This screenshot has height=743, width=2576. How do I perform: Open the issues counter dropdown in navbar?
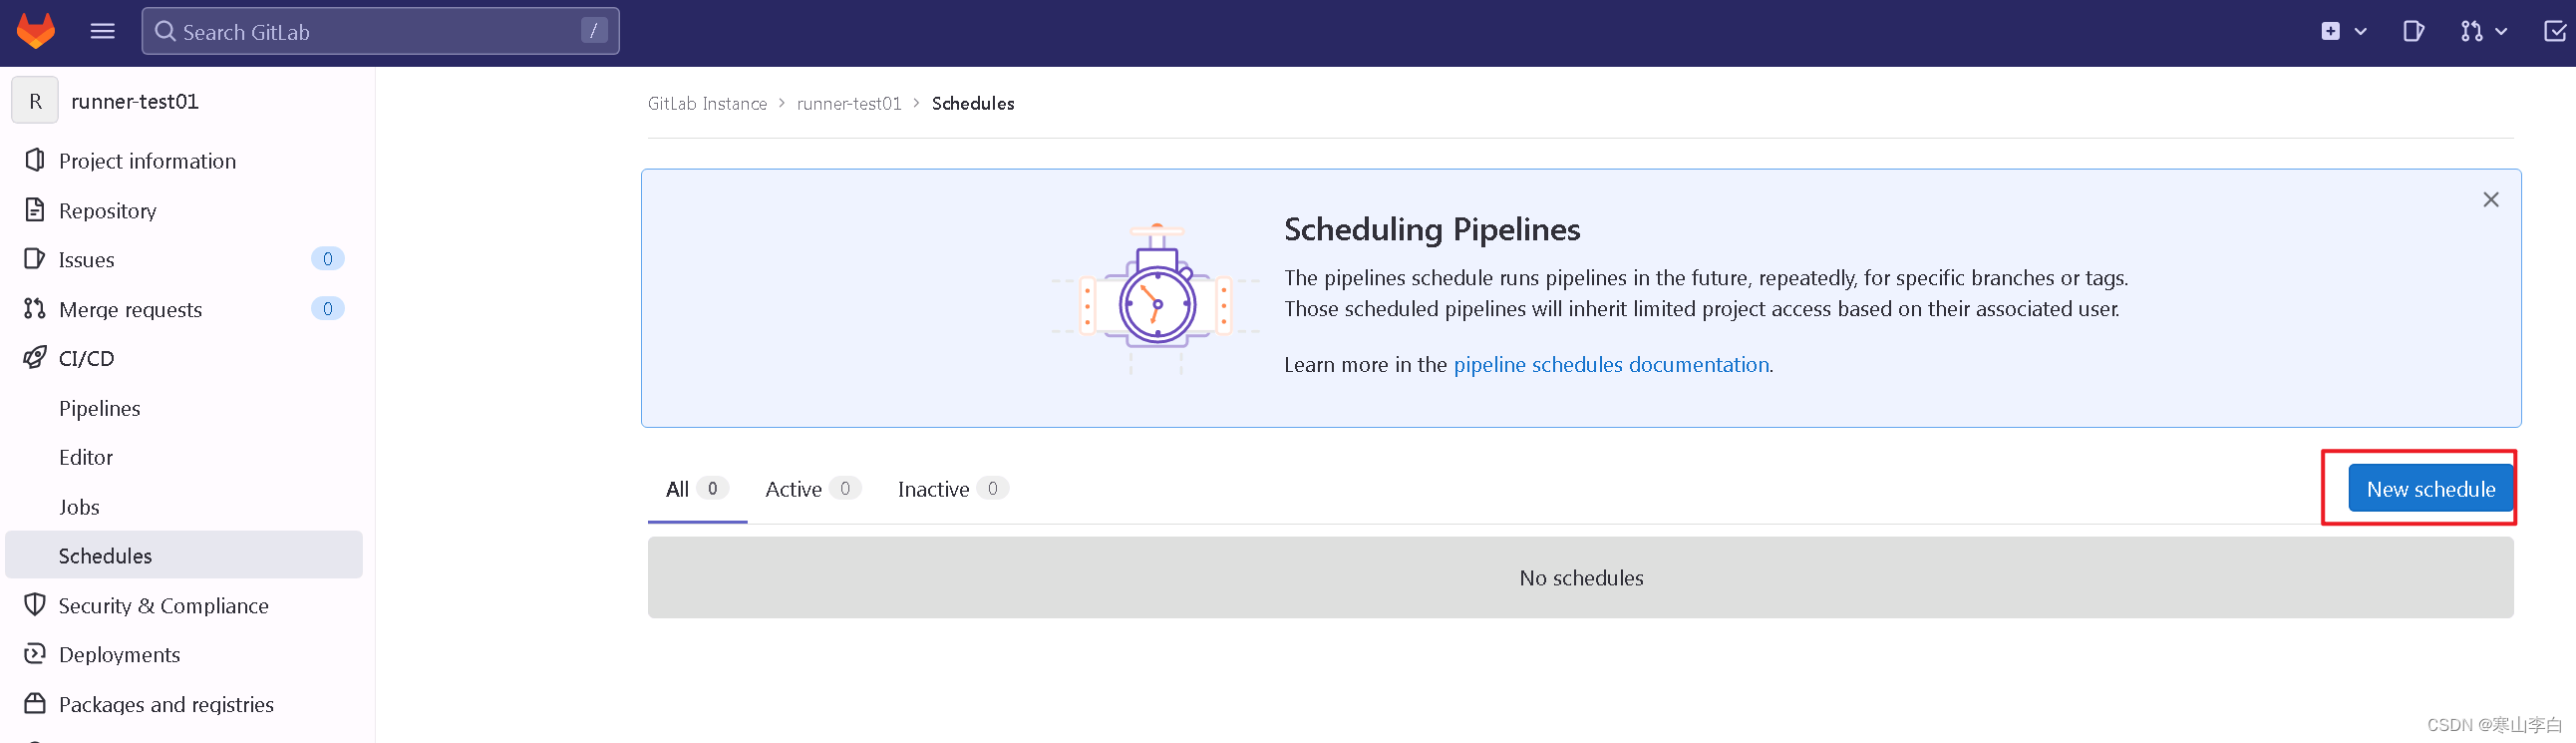pos(2414,31)
